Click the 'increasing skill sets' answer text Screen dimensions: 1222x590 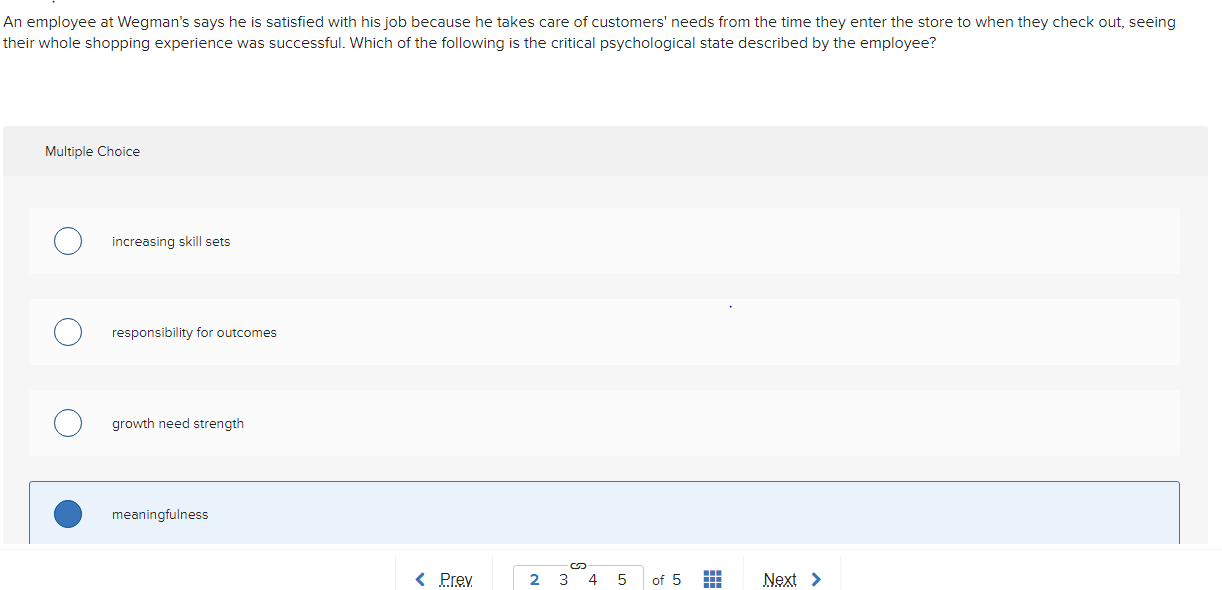171,241
